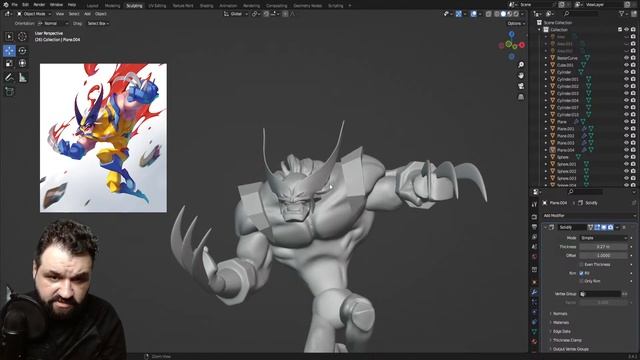Open the viewport Object menu
640x360 pixels.
click(101, 14)
